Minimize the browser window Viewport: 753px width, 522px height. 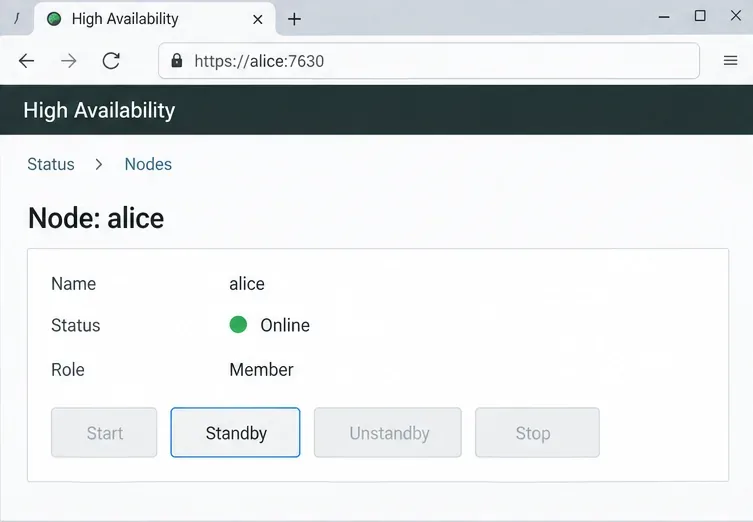[664, 17]
